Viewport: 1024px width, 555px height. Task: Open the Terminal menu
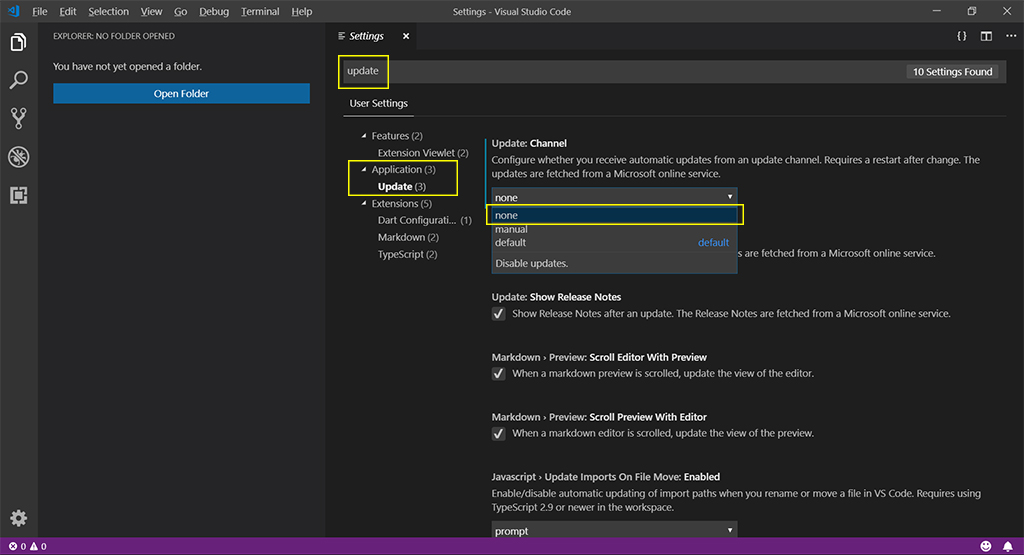coord(260,11)
